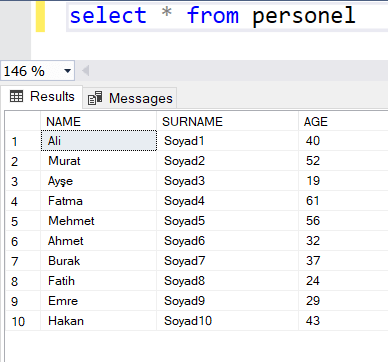The height and width of the screenshot is (362, 388).
Task: Select row header number 4
Action: coord(23,201)
